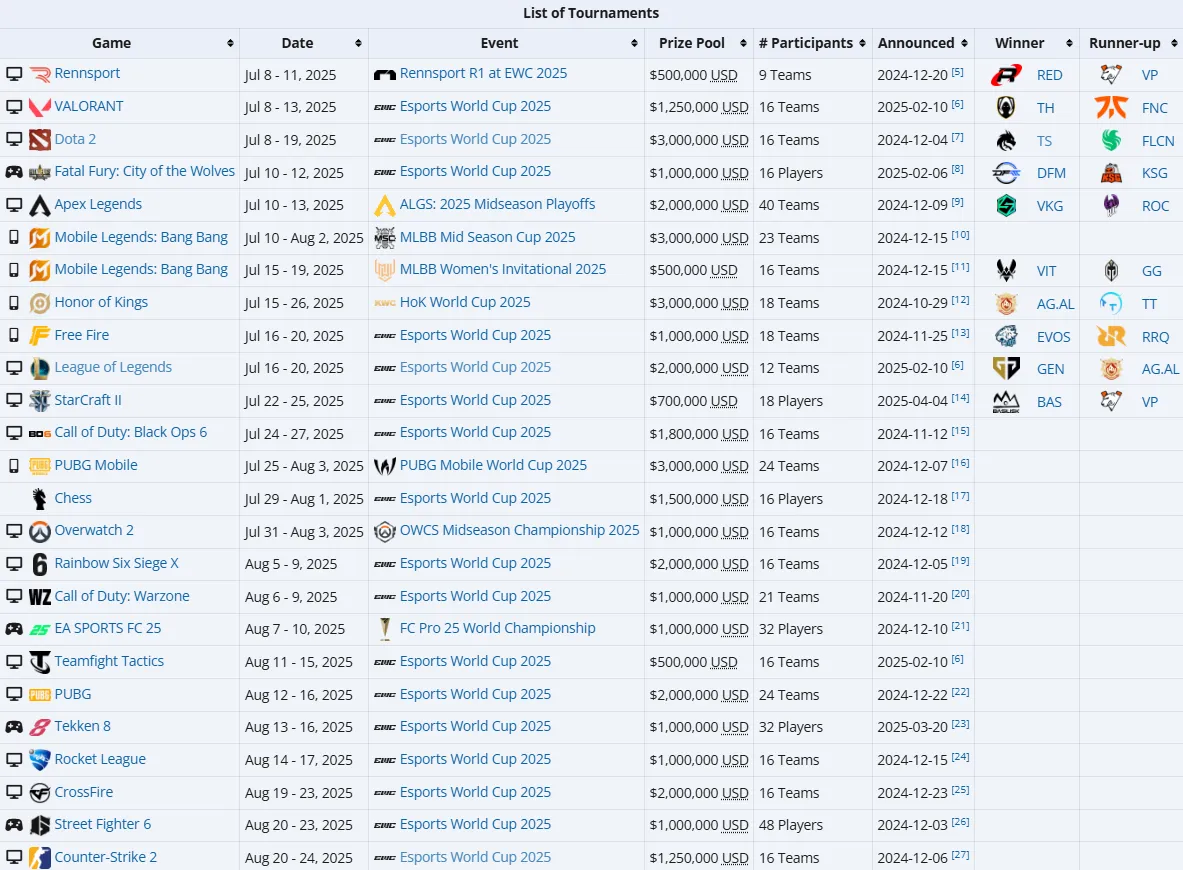Click the StarCraft II logo icon

tap(39, 401)
